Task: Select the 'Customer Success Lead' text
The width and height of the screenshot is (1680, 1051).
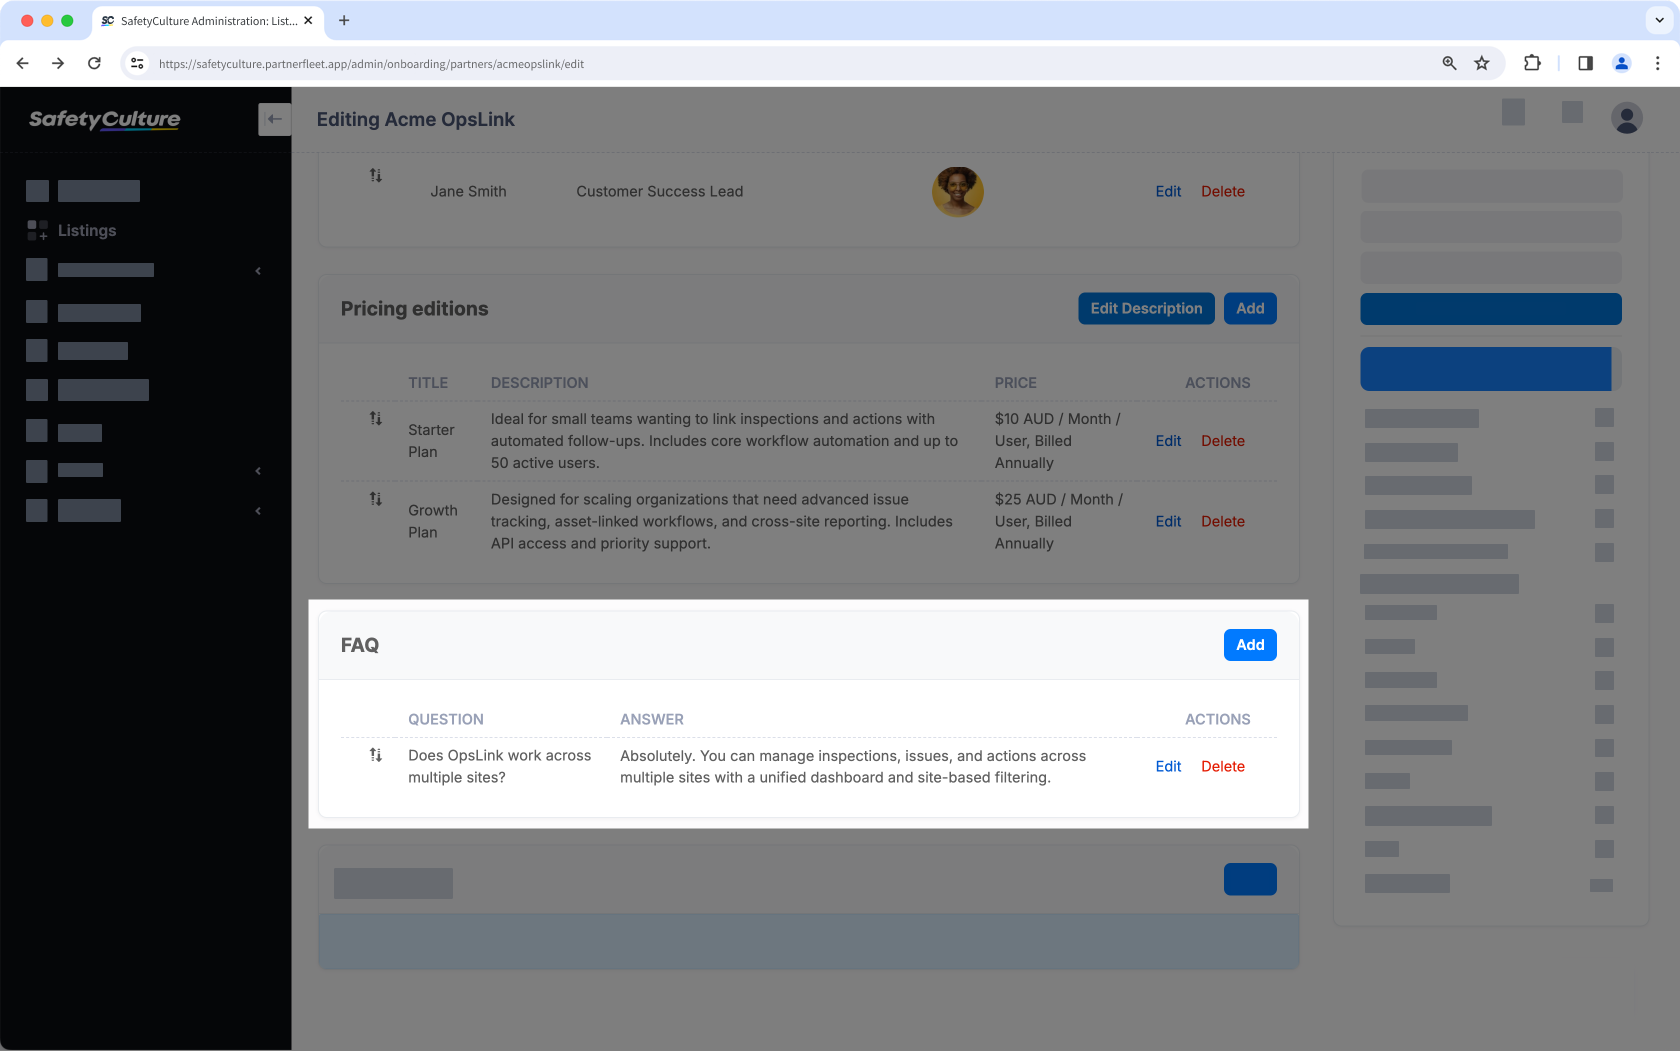Action: click(659, 191)
